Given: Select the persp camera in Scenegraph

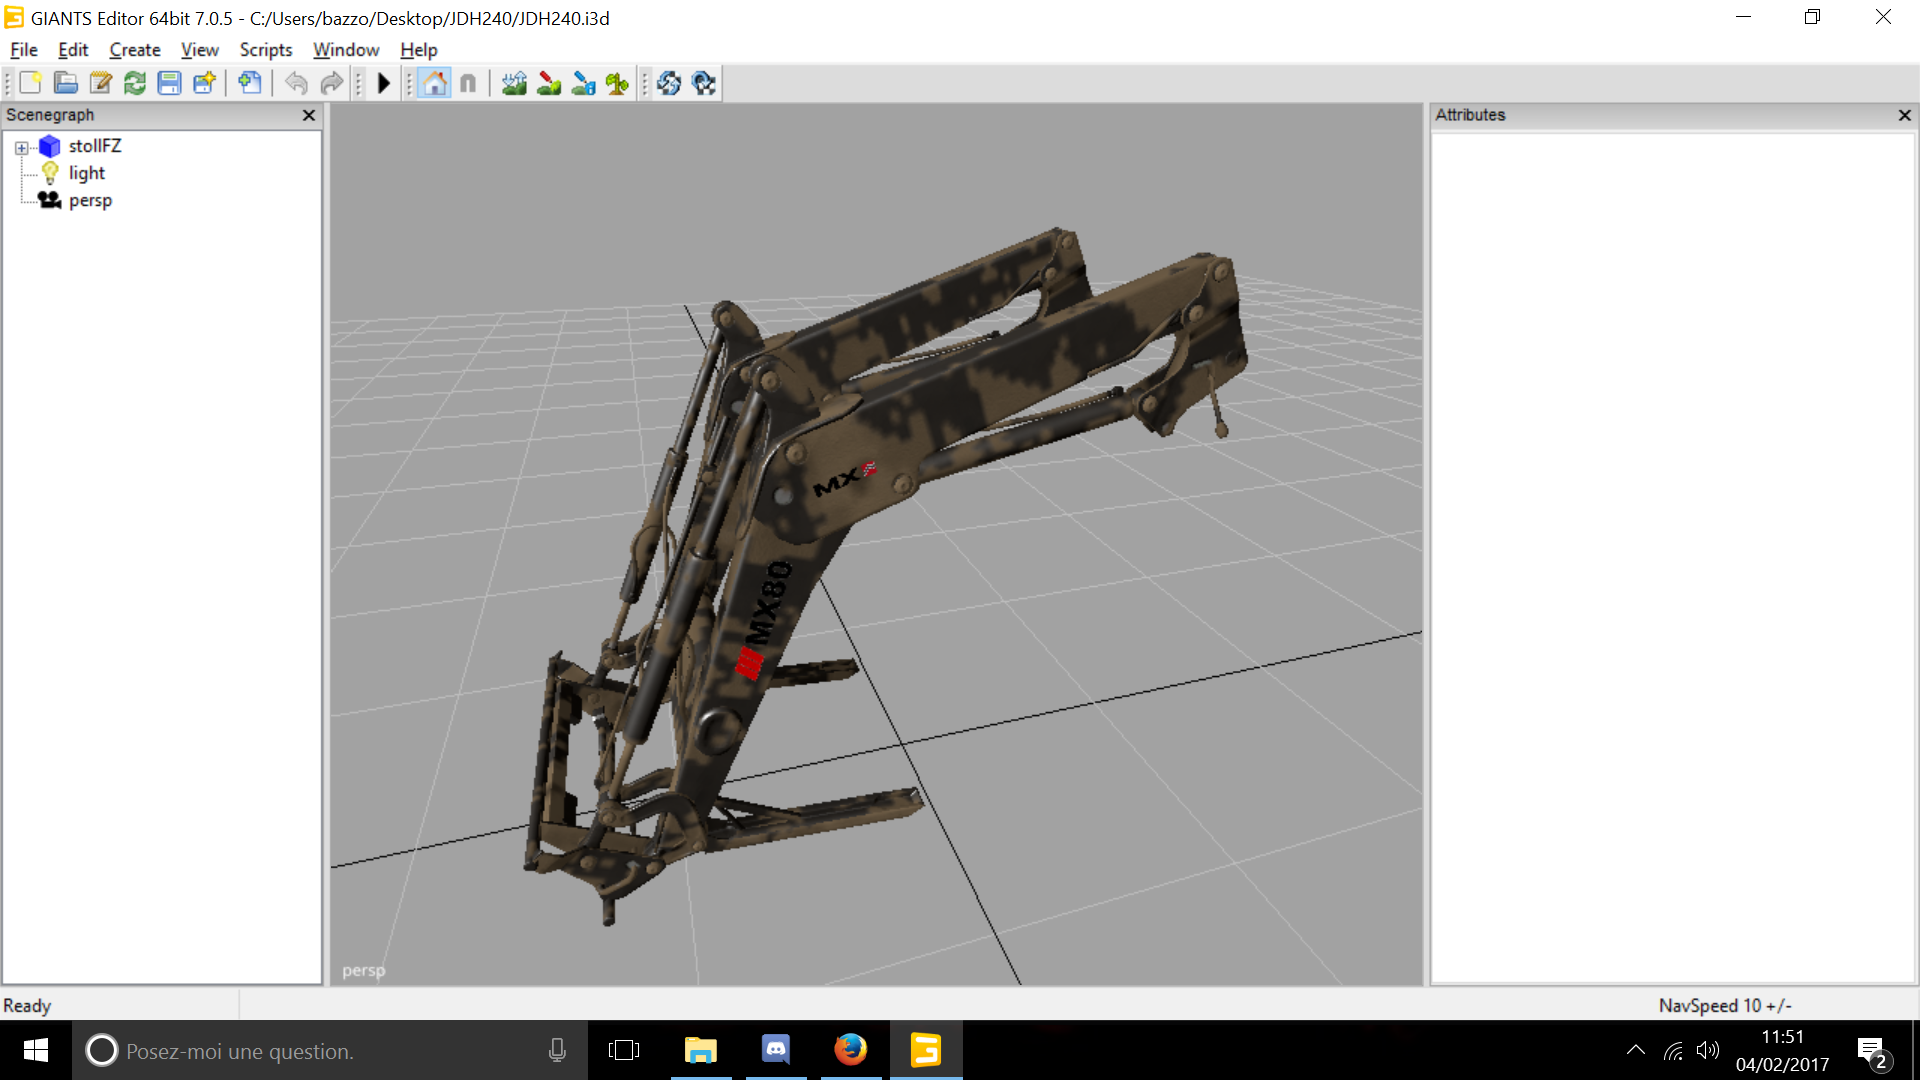Looking at the screenshot, I should click(x=90, y=200).
